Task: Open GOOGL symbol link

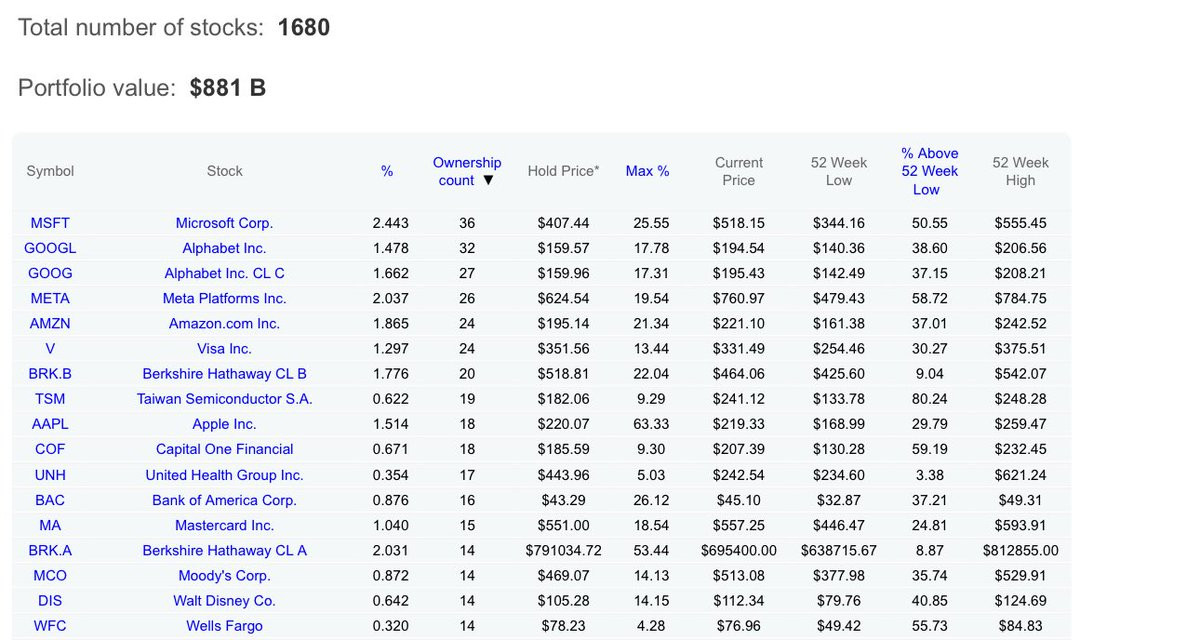Action: (x=50, y=248)
